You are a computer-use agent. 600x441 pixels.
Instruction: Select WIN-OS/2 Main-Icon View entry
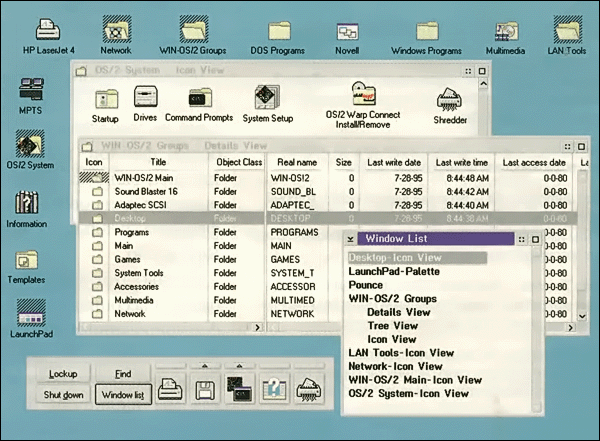415,380
